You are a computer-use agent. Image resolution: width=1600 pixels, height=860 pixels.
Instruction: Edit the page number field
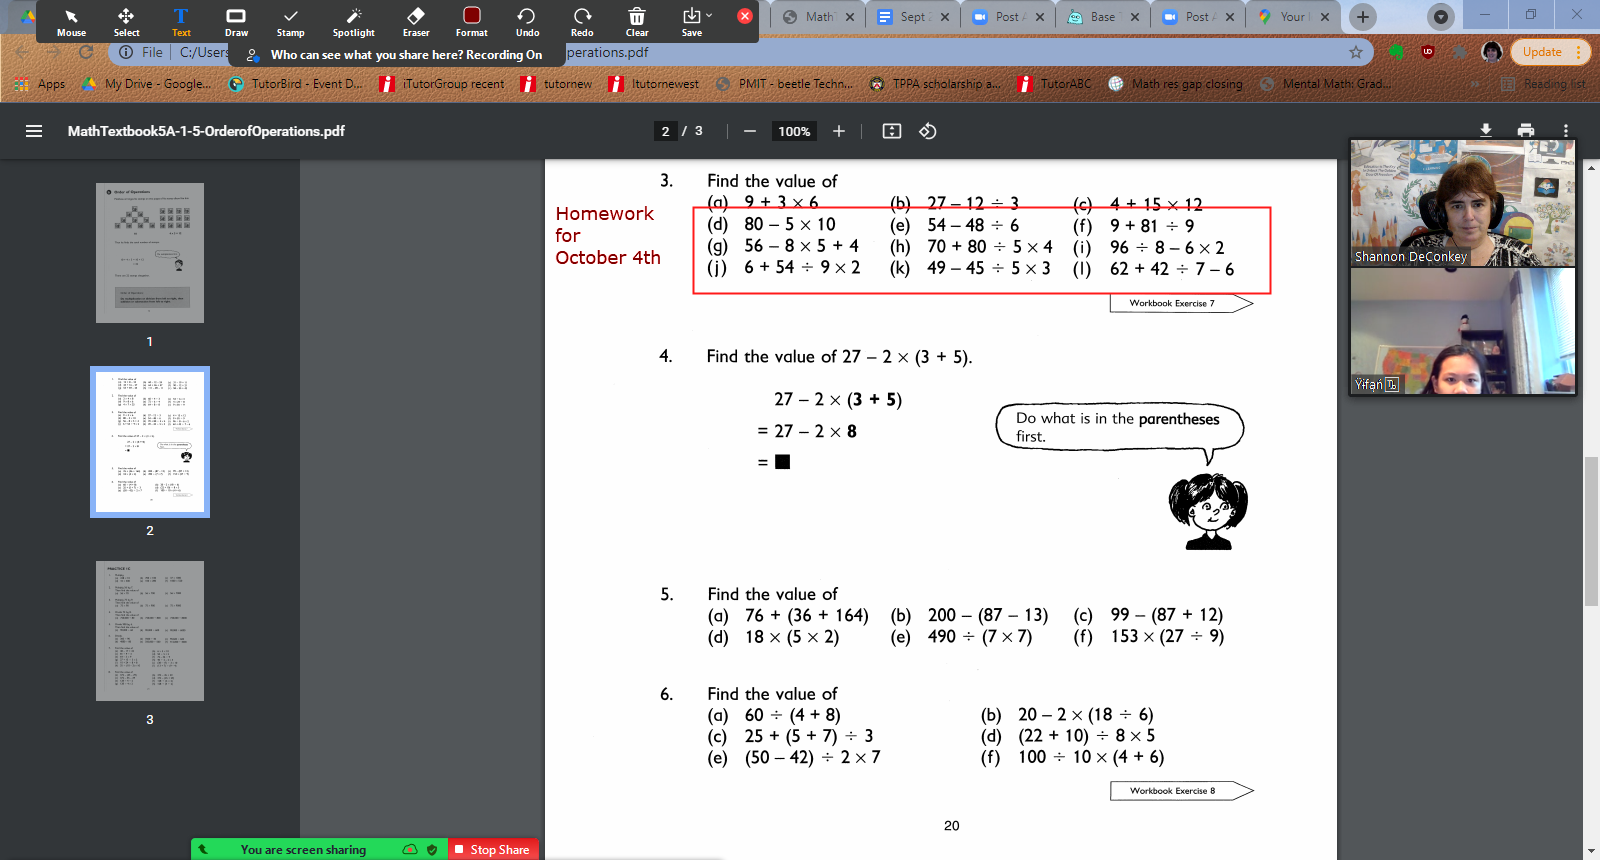coord(666,131)
